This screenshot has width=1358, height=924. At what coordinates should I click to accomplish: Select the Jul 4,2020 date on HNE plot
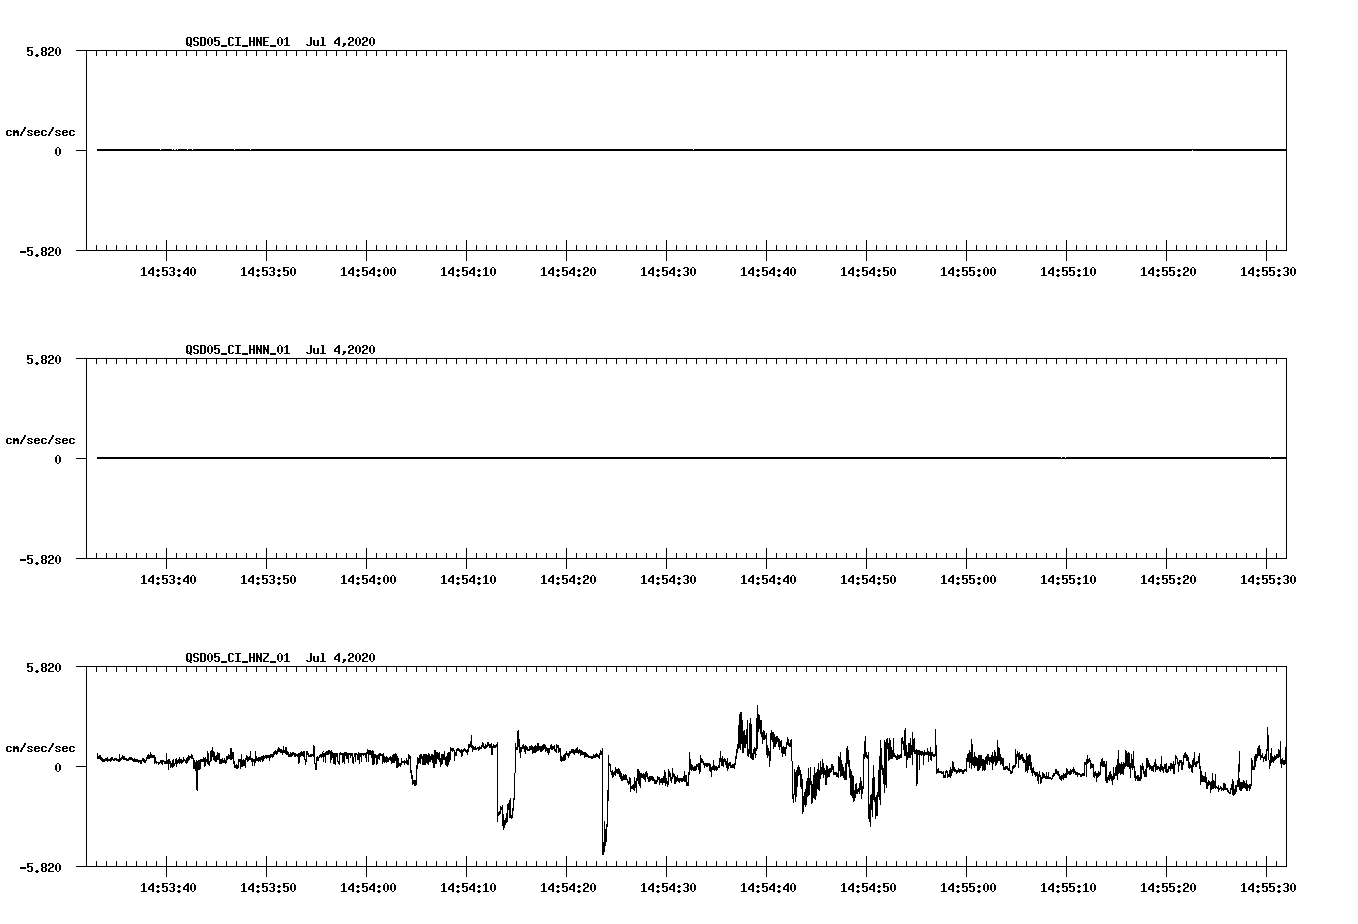341,42
